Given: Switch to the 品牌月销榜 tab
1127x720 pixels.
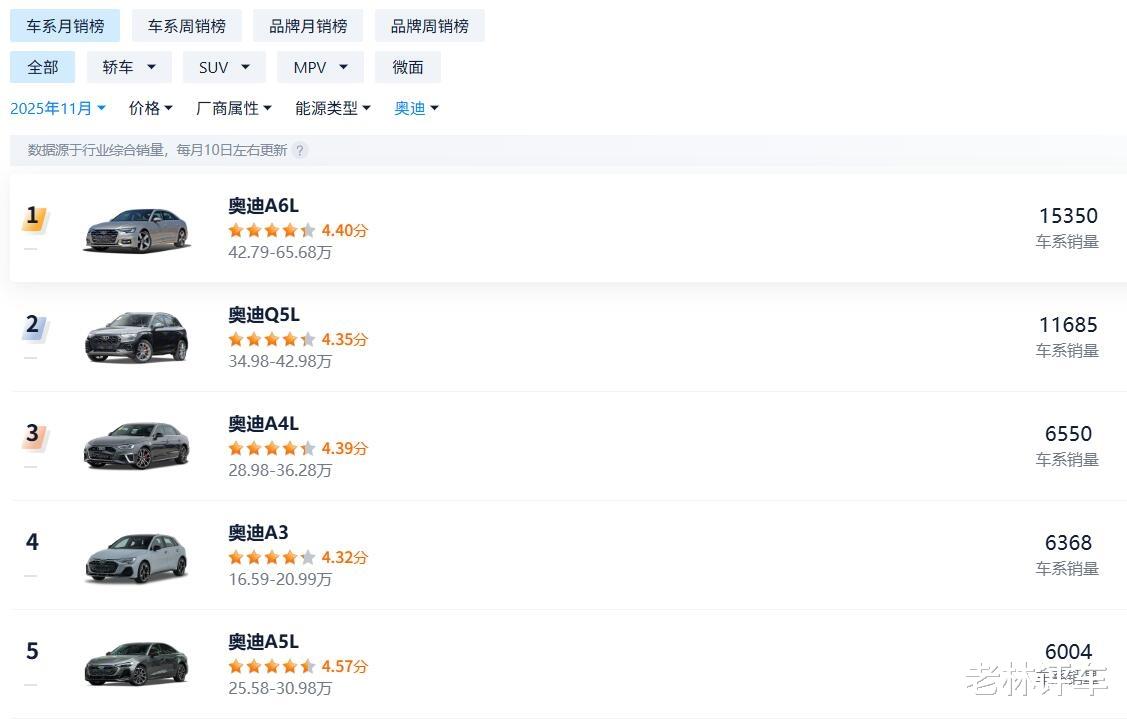Looking at the screenshot, I should [x=308, y=26].
